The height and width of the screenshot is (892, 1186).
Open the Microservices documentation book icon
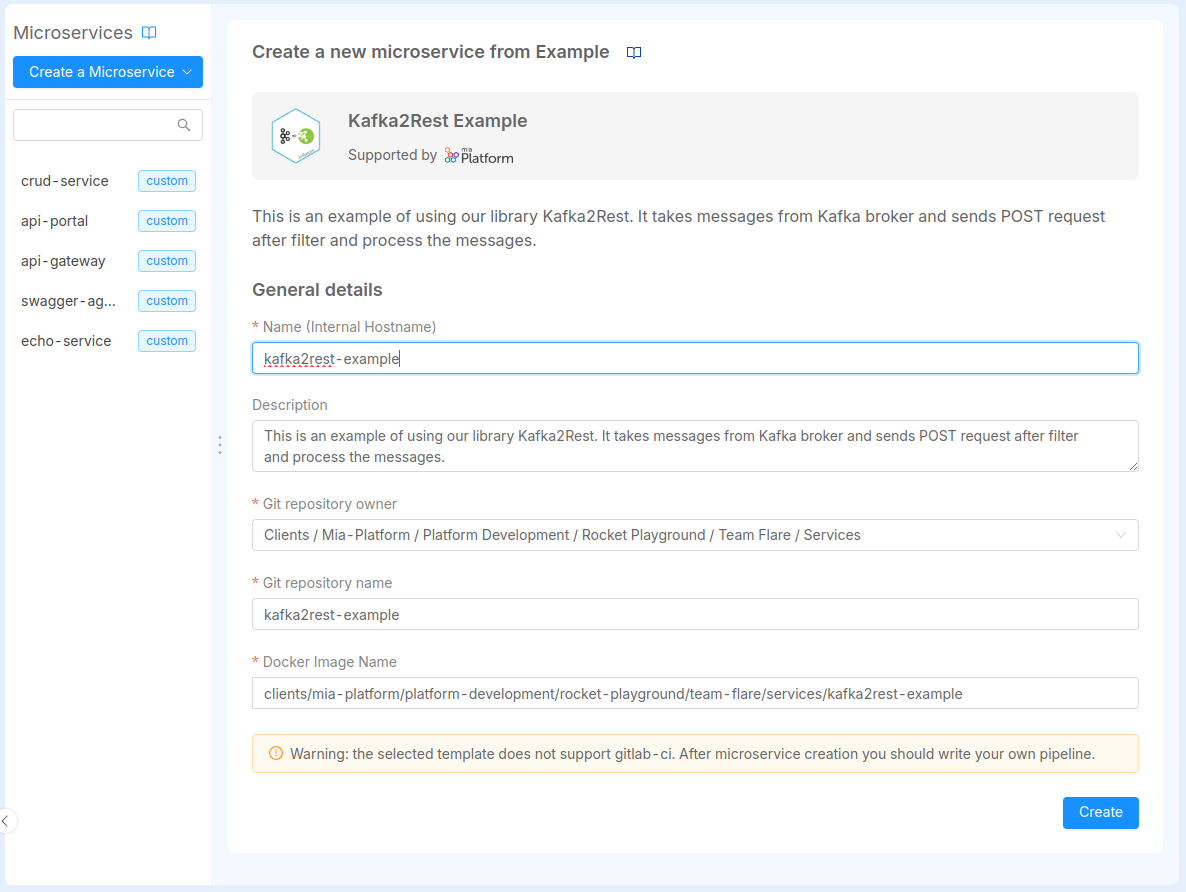149,33
